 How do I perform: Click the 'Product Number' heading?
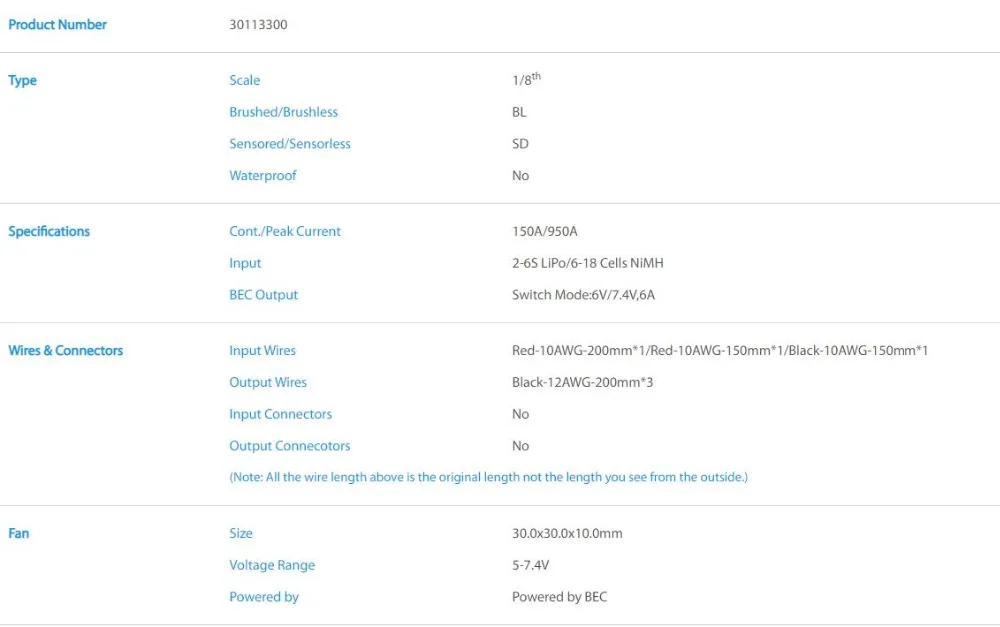click(57, 25)
